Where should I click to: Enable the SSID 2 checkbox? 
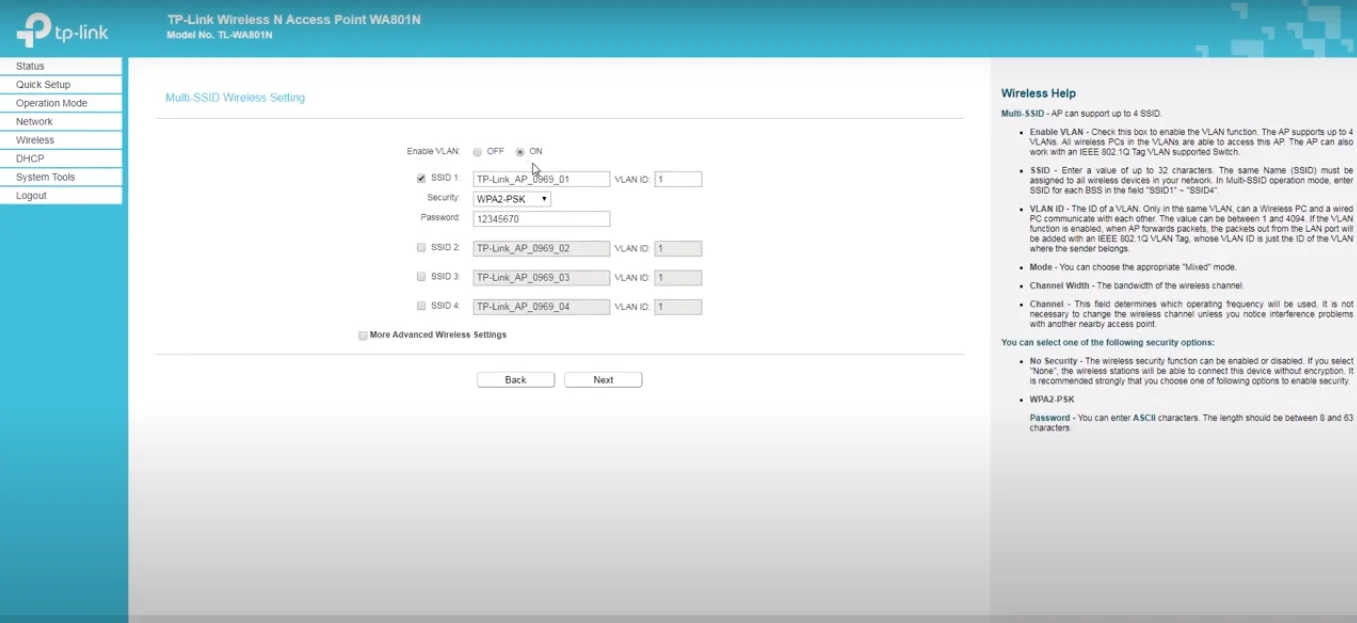pyautogui.click(x=421, y=248)
